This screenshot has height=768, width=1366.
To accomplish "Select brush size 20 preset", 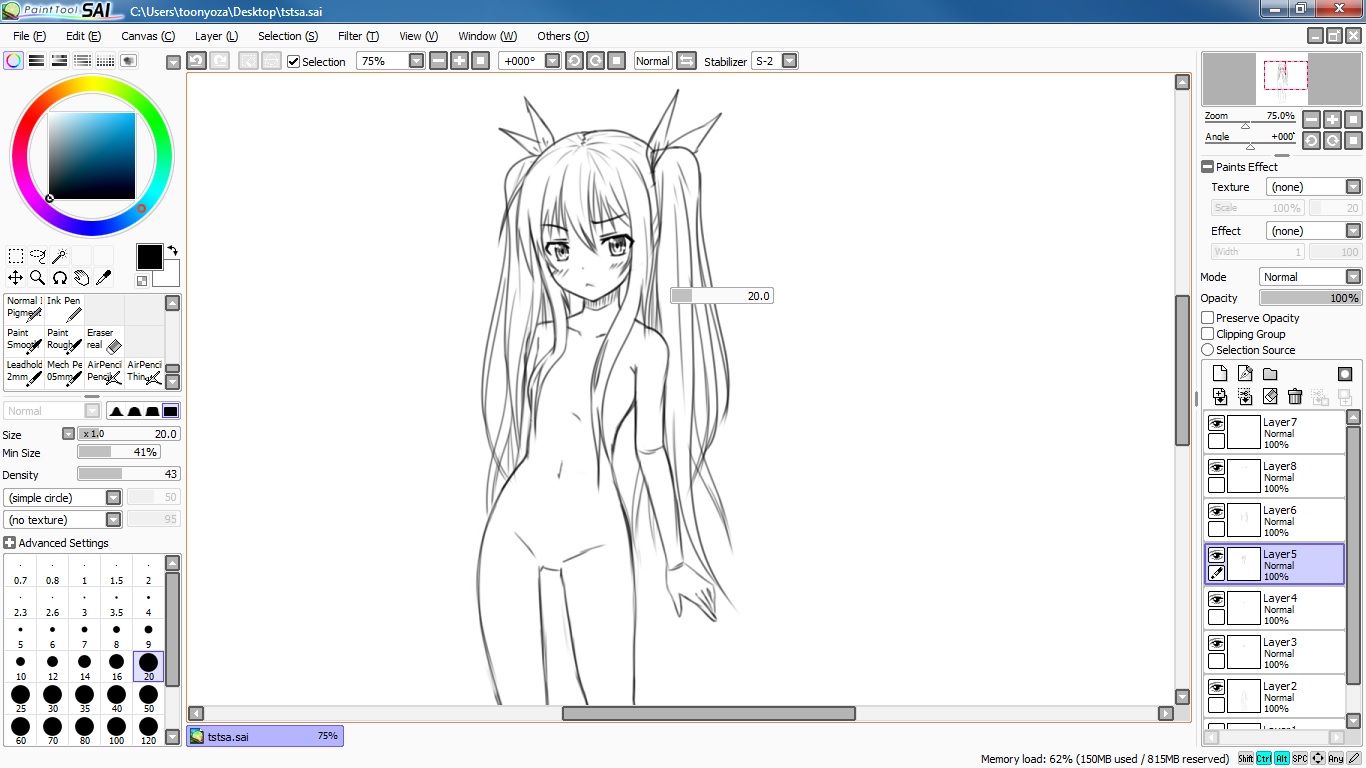I will point(148,667).
